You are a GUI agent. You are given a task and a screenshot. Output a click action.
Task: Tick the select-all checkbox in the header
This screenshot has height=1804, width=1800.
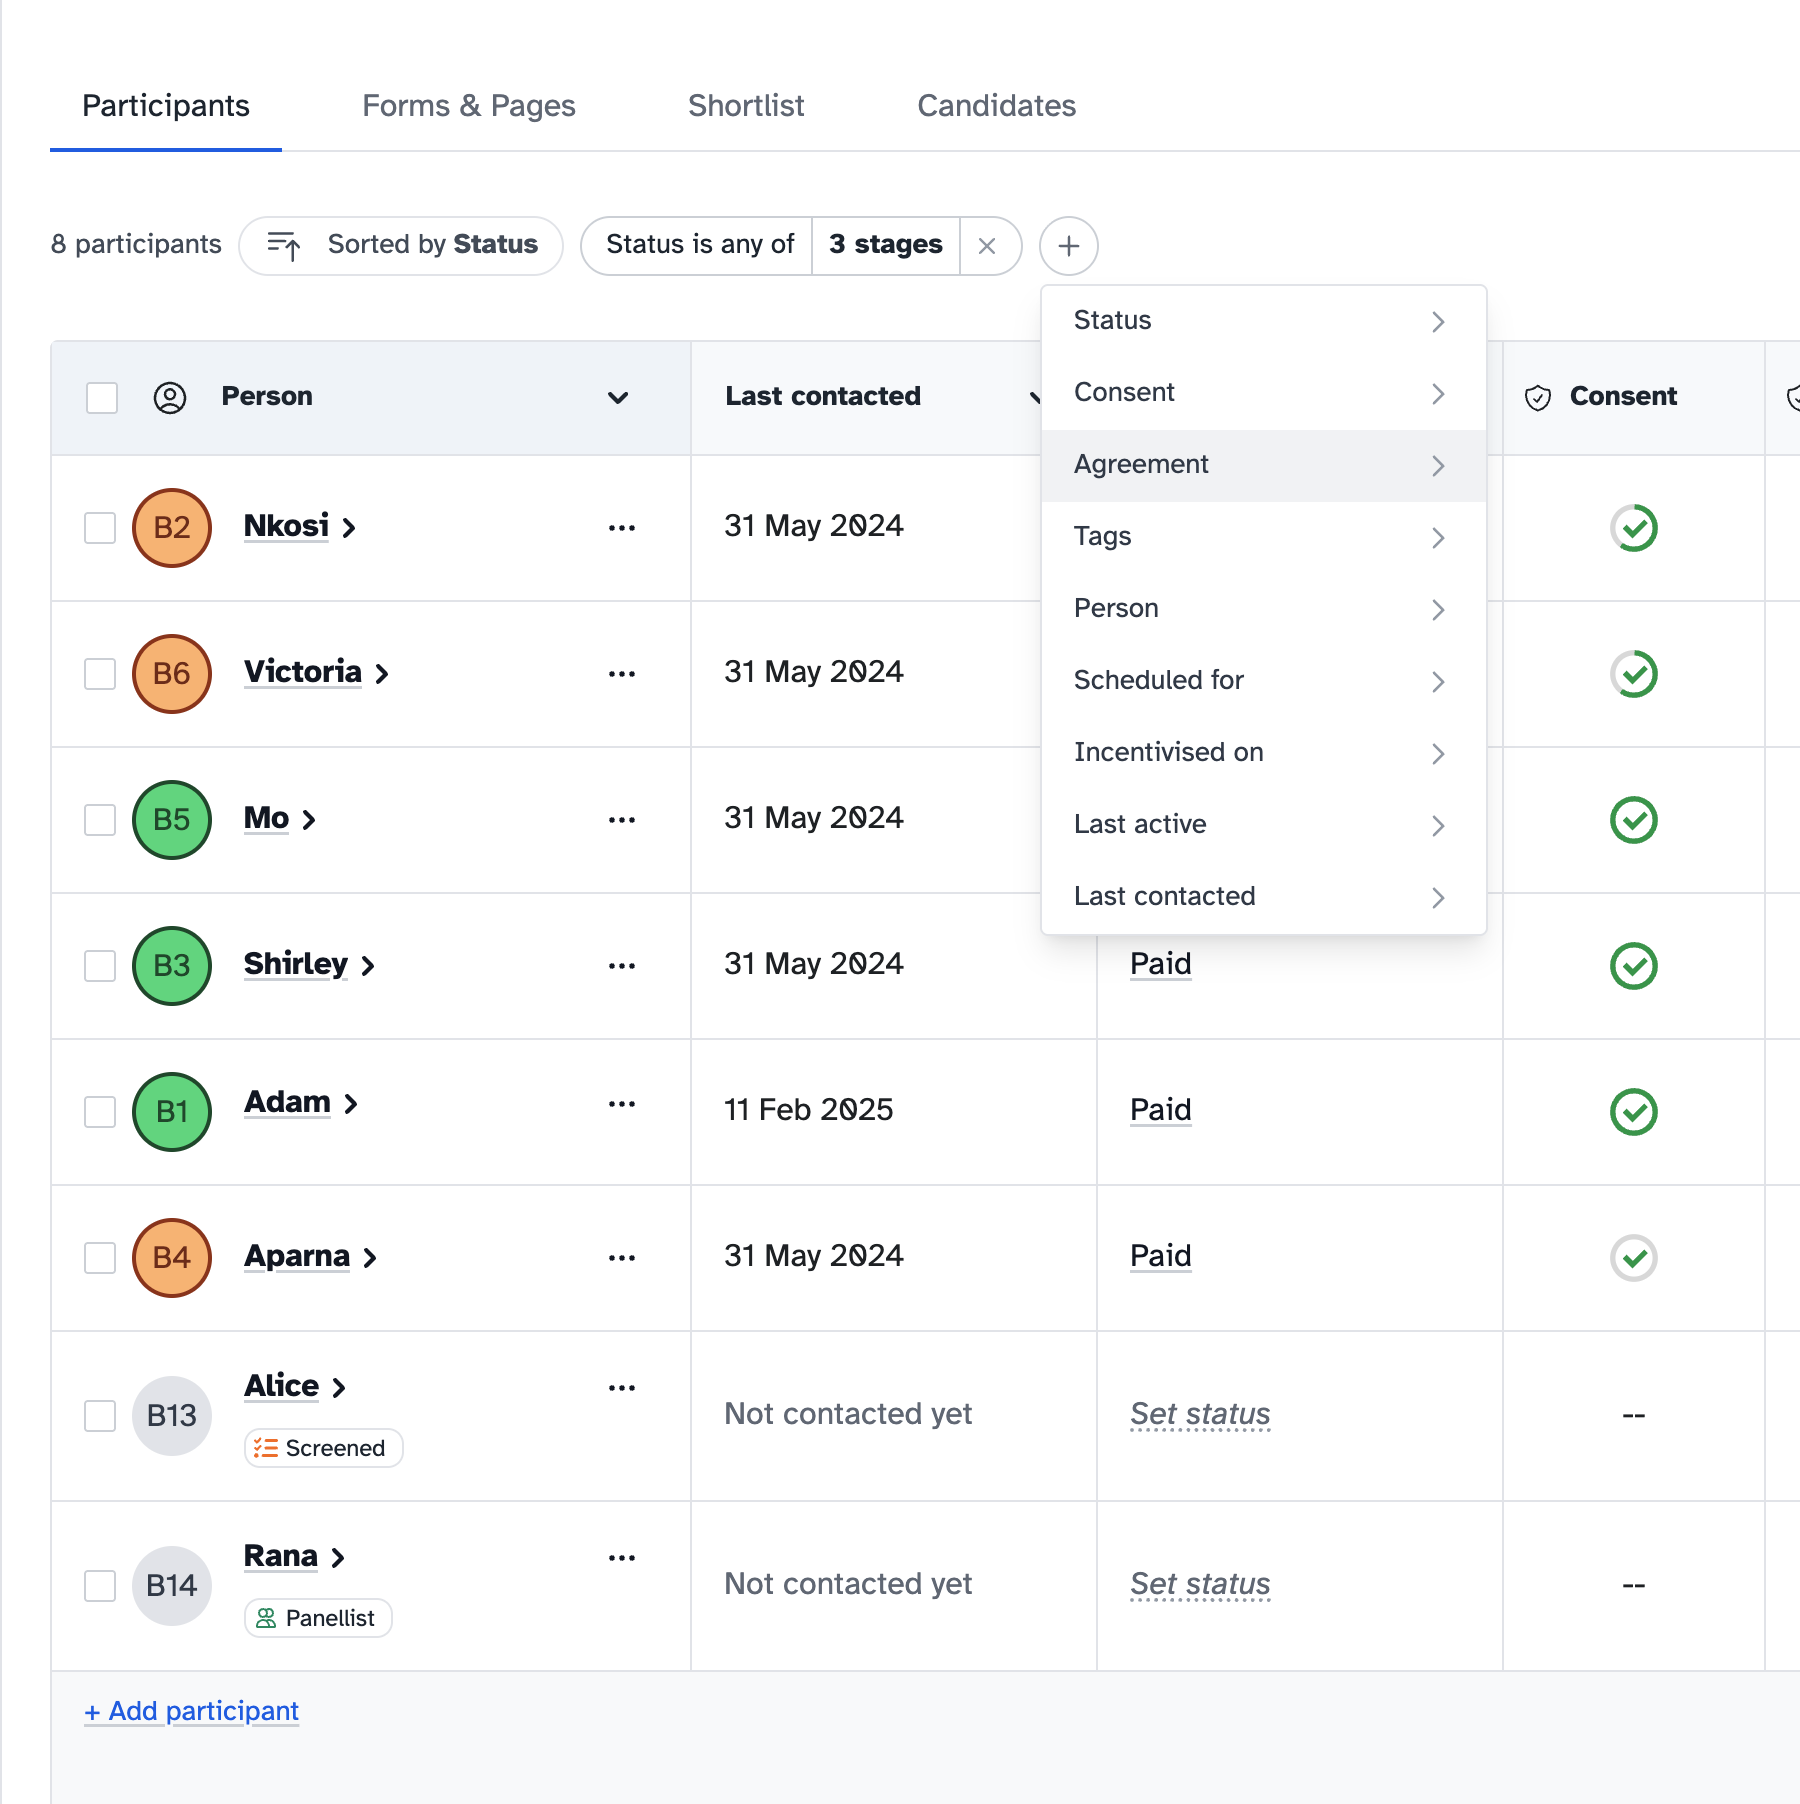100,397
